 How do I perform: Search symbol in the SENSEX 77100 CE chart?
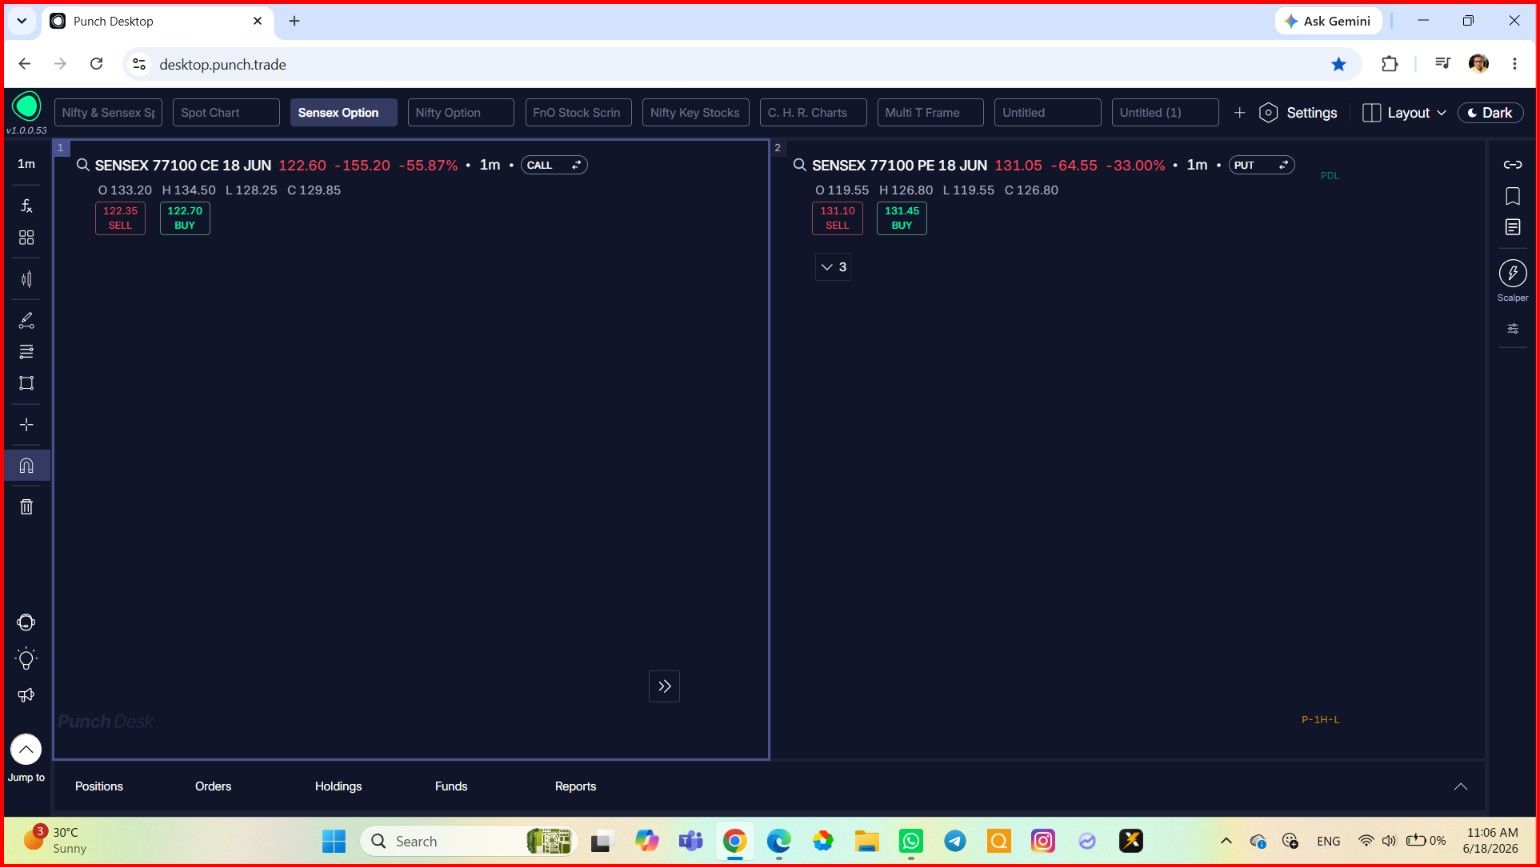tap(83, 165)
